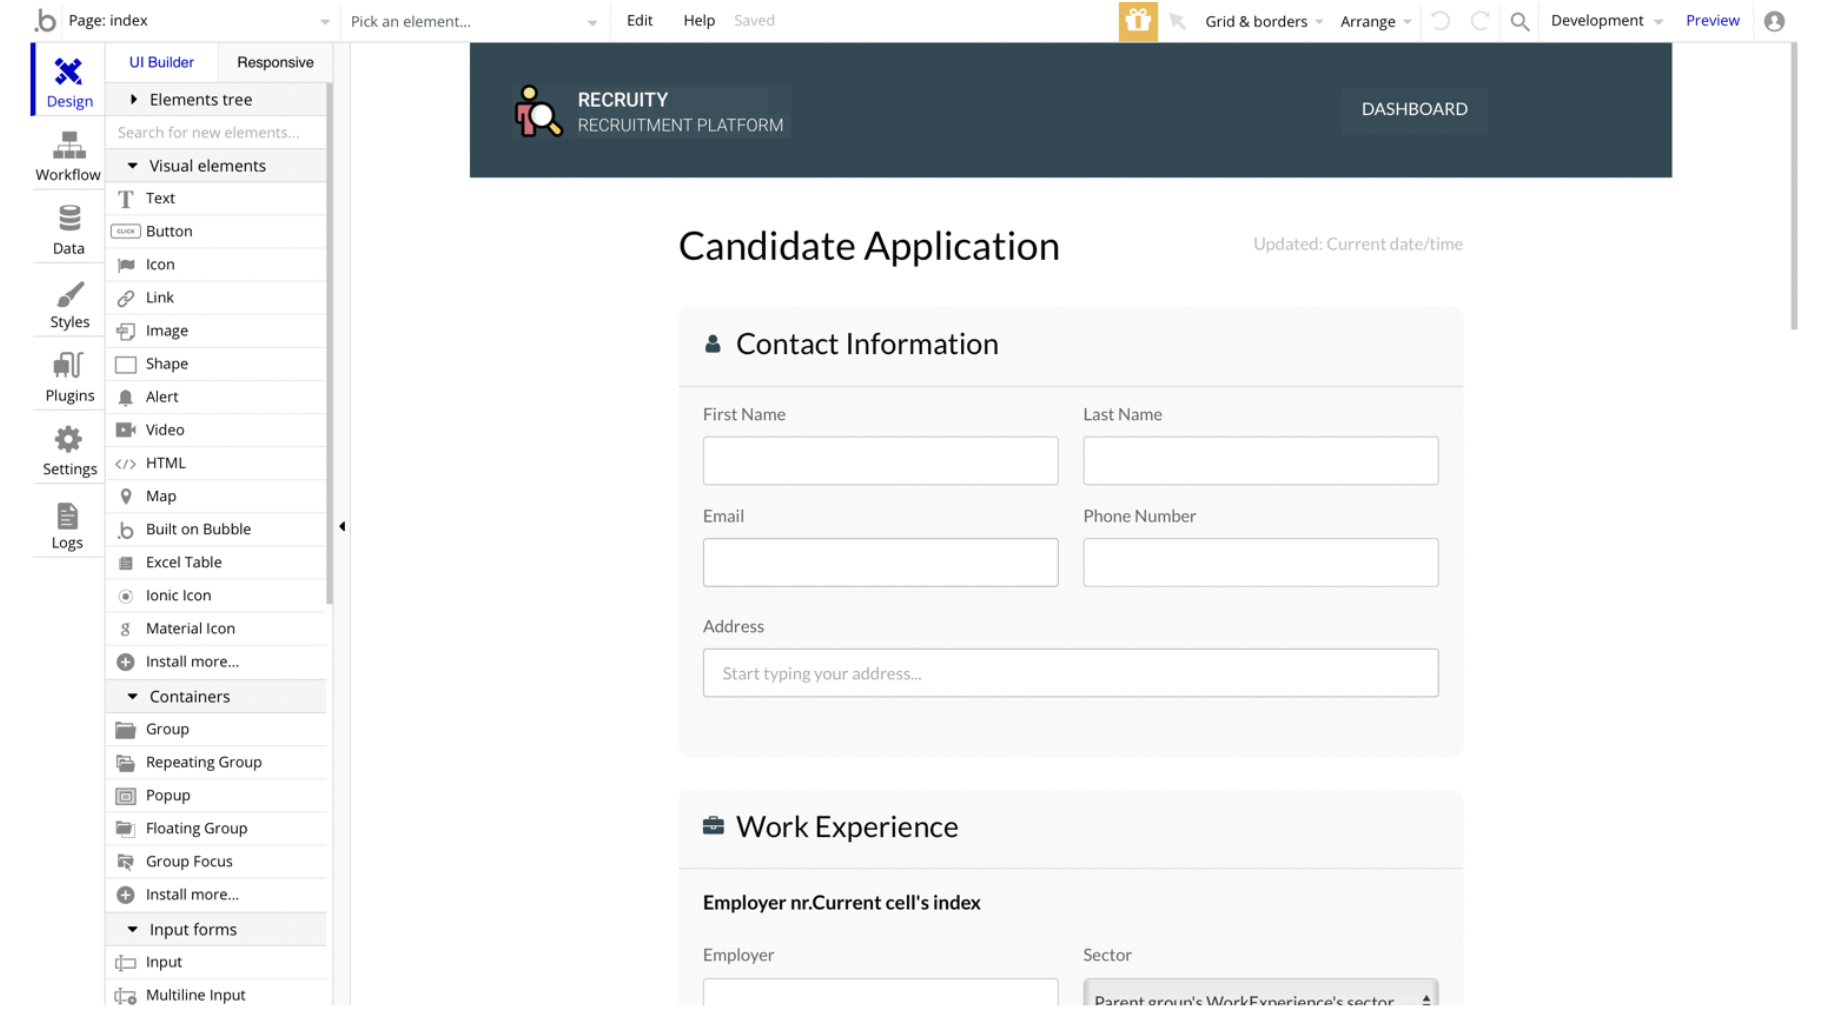Click the DASHBOARD button in the header

point(1414,109)
